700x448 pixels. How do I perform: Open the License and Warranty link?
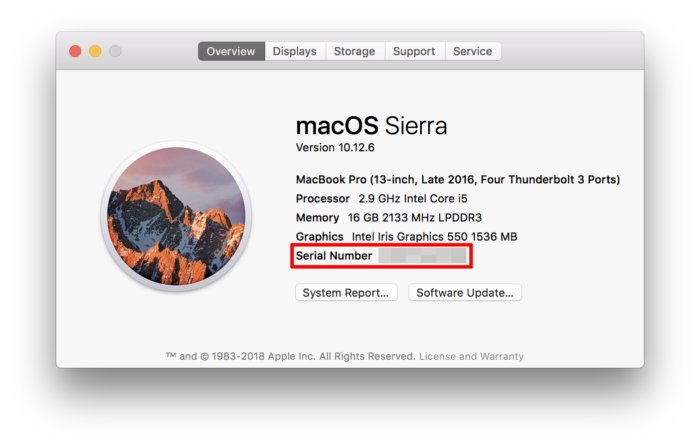(471, 356)
